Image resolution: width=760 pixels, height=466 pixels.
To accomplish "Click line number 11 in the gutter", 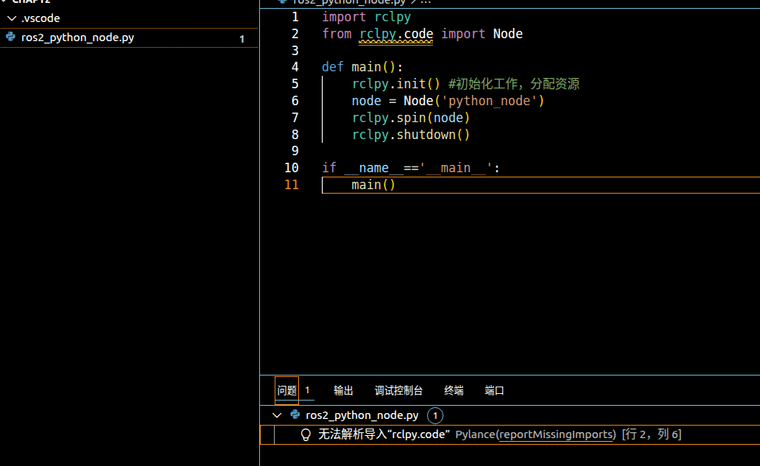I will click(x=291, y=185).
